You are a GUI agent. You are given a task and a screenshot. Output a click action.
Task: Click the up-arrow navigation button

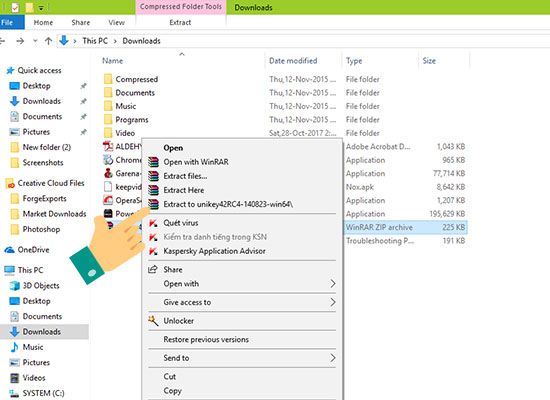[48, 41]
